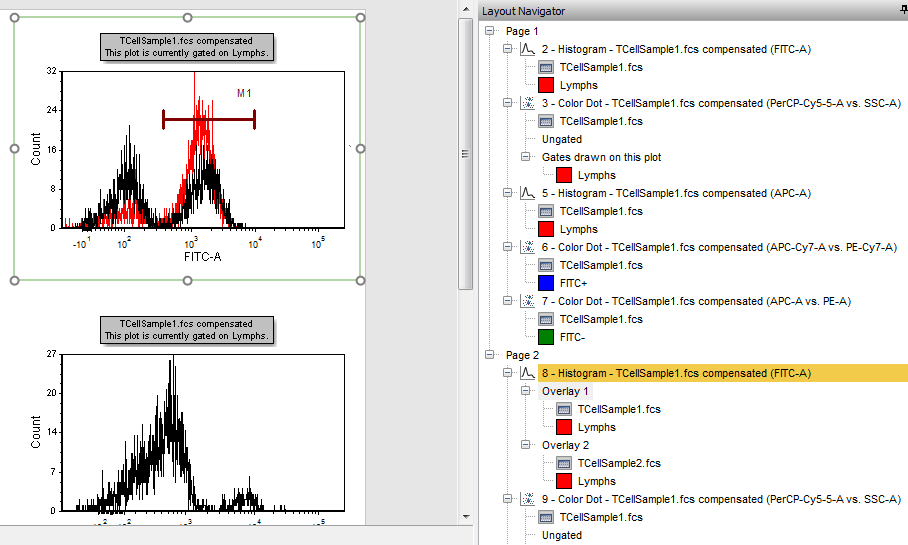Click histogram icon of plot 2 FITC-A
This screenshot has width=908, height=545.
tap(528, 49)
